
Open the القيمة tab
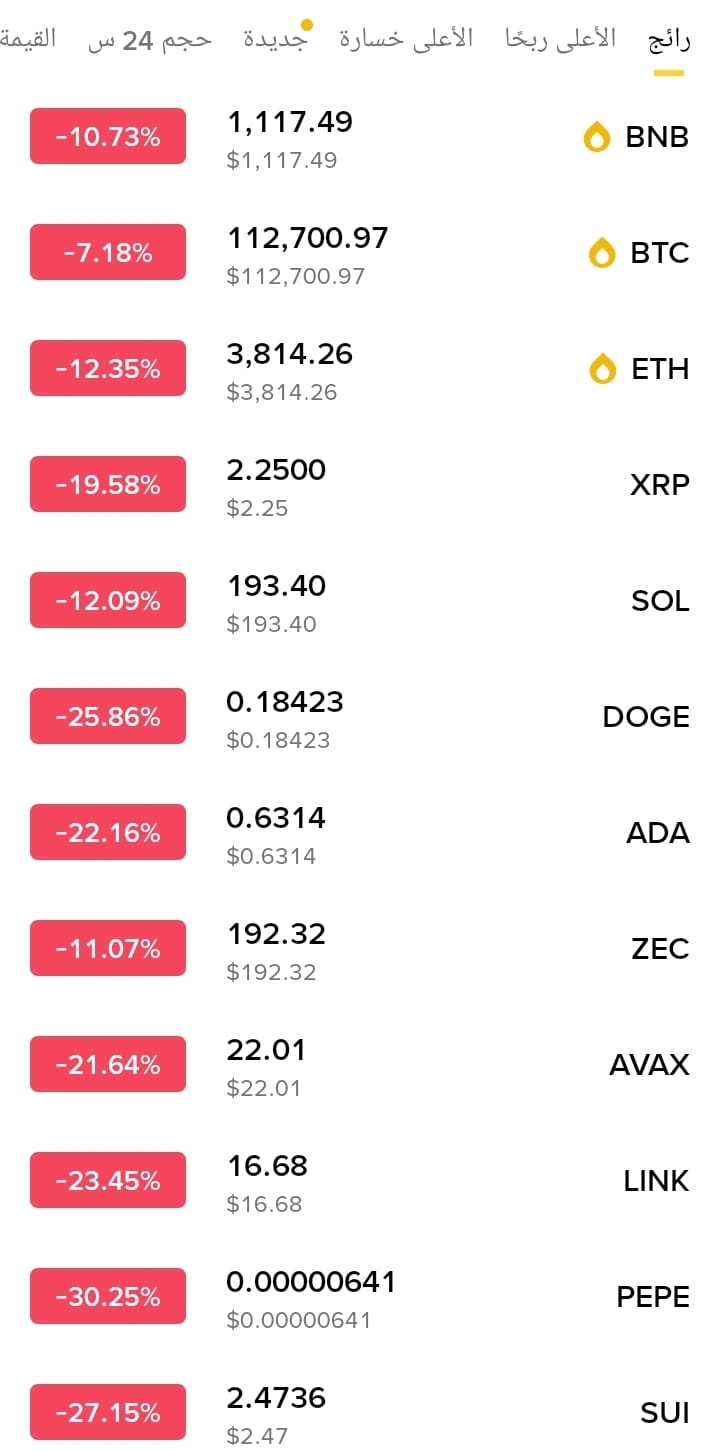(28, 40)
